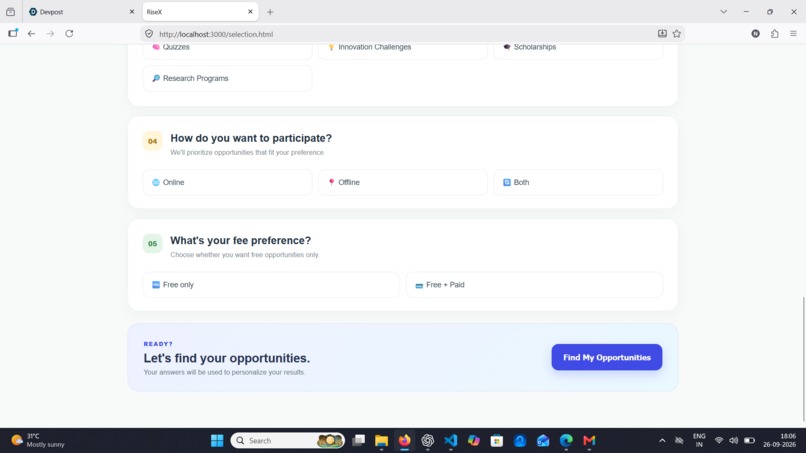The image size is (806, 453).
Task: Open the blue shopping bag taskbar app
Action: pyautogui.click(x=520, y=441)
